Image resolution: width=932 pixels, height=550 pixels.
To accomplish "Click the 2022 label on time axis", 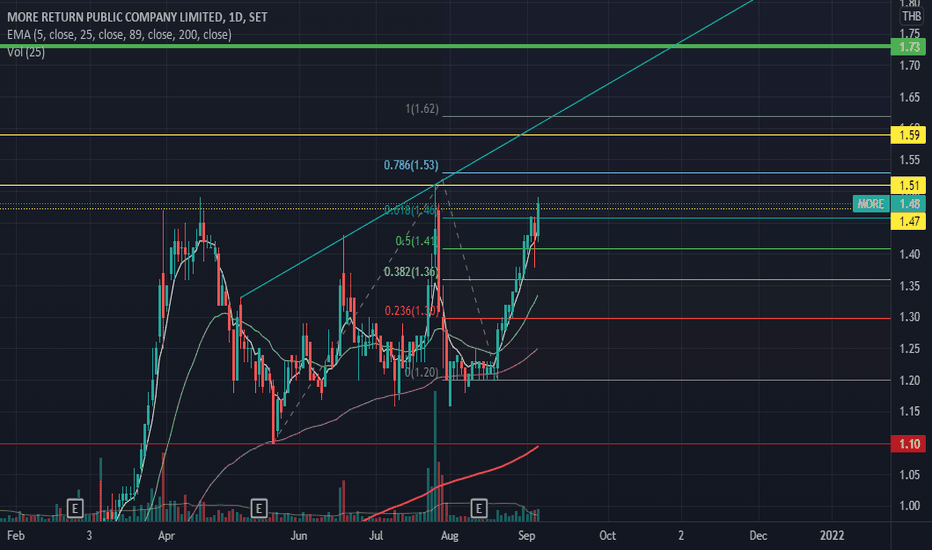I will [x=832, y=536].
